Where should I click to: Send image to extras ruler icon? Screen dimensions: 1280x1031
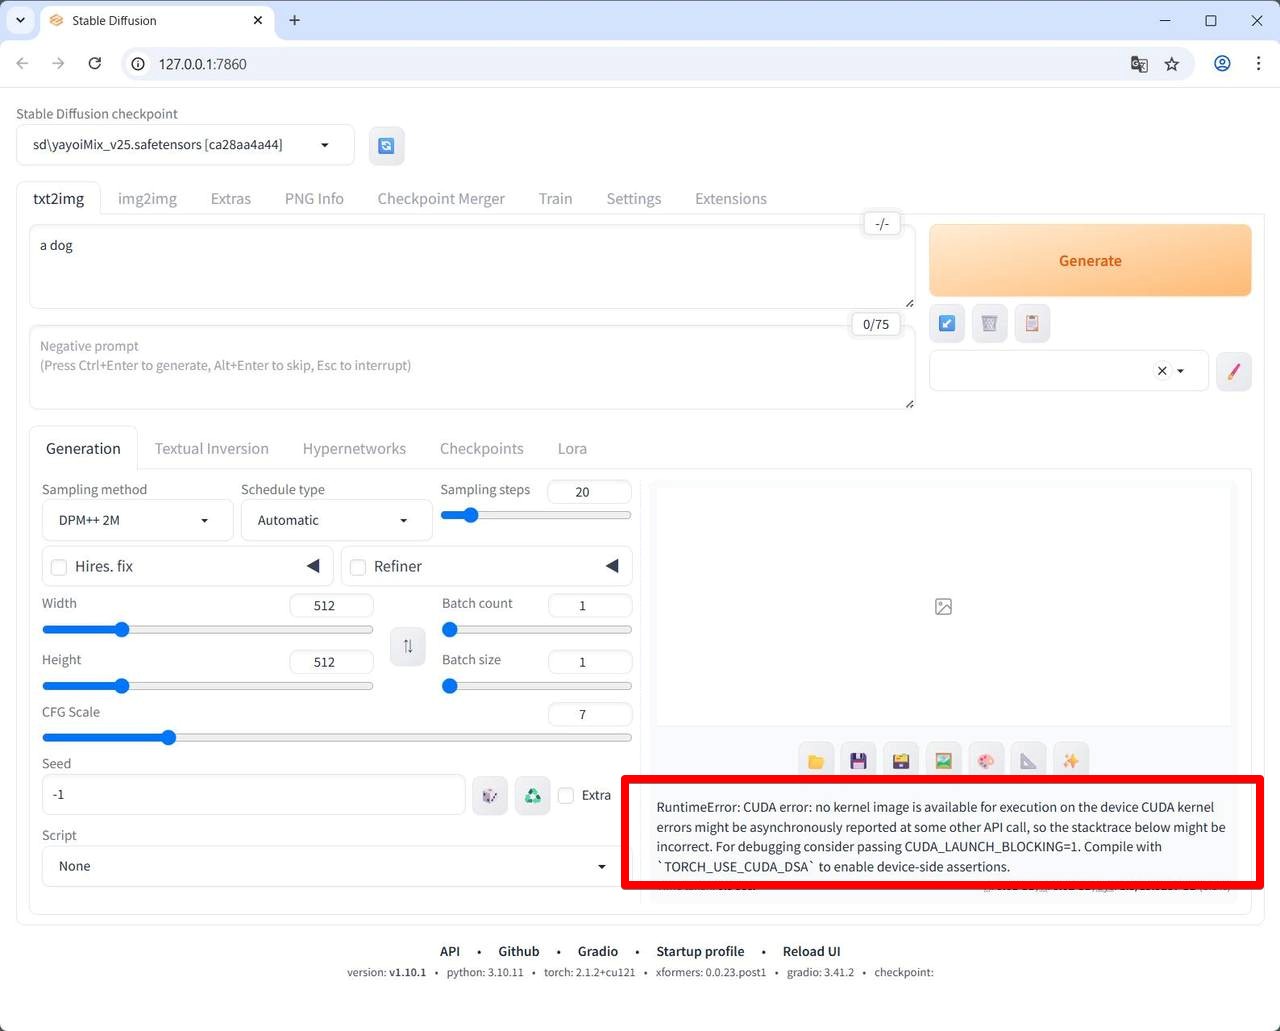[1028, 761]
